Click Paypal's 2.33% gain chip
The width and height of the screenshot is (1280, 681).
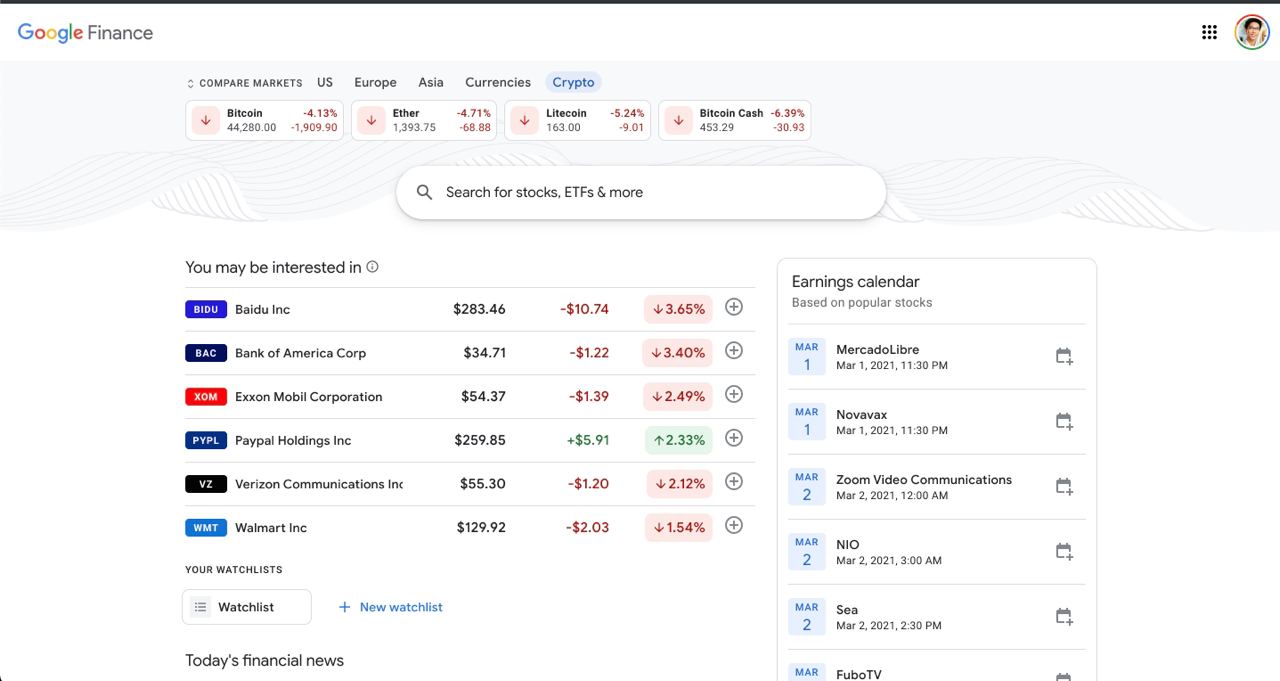point(678,440)
